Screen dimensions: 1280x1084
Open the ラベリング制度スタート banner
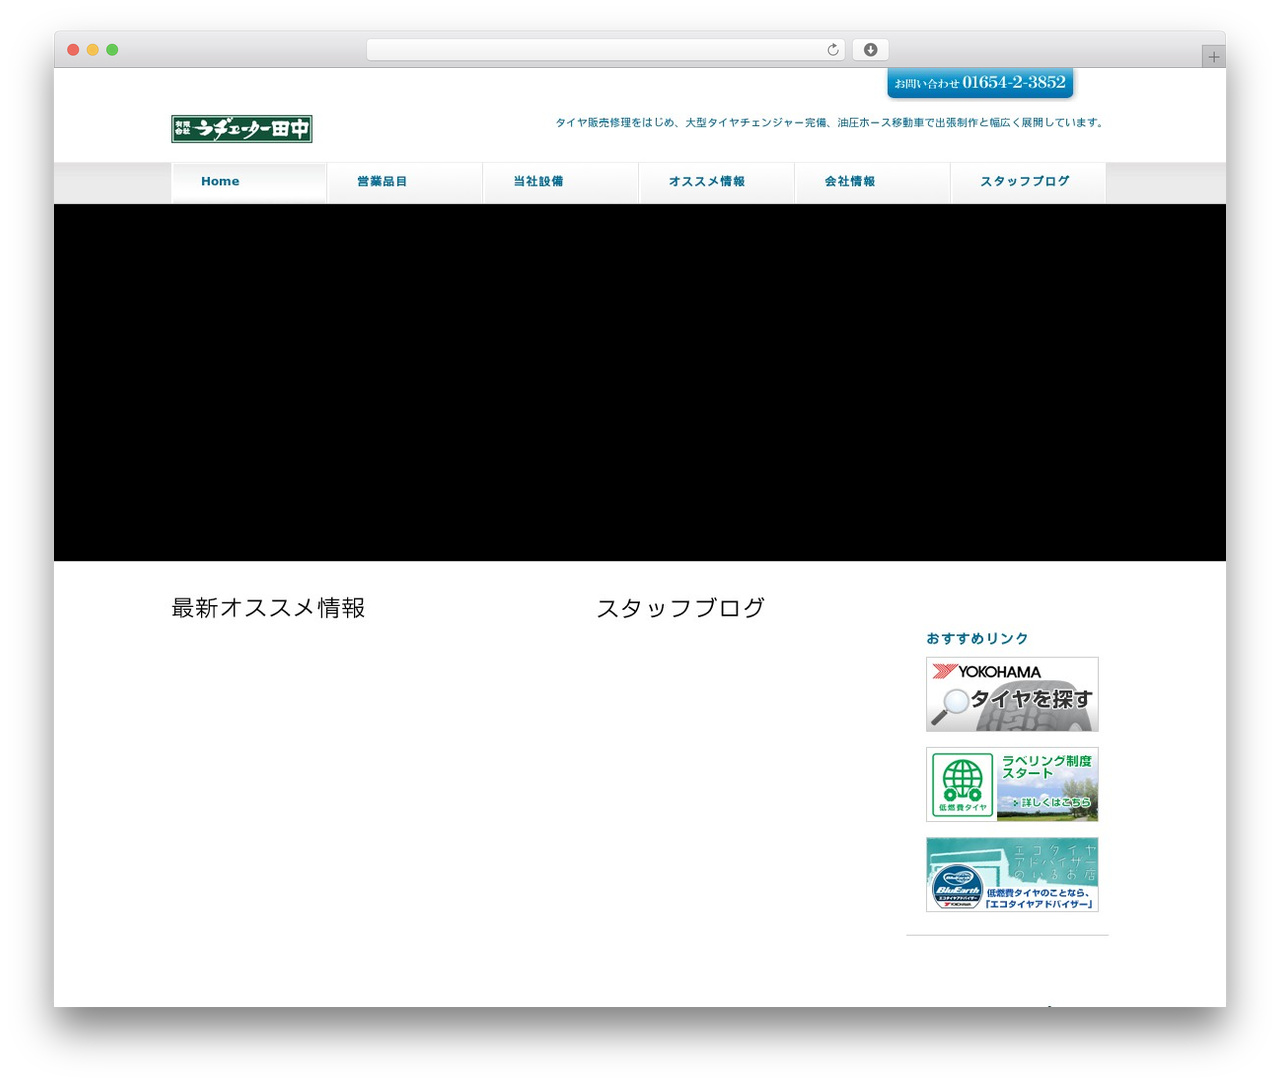[1012, 784]
